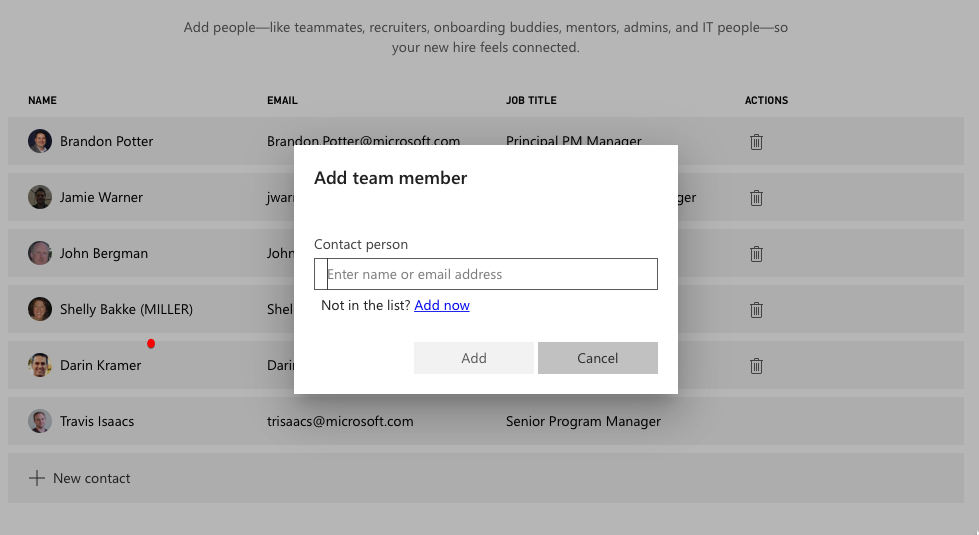Delete Darin Kramer with trash icon

click(756, 366)
